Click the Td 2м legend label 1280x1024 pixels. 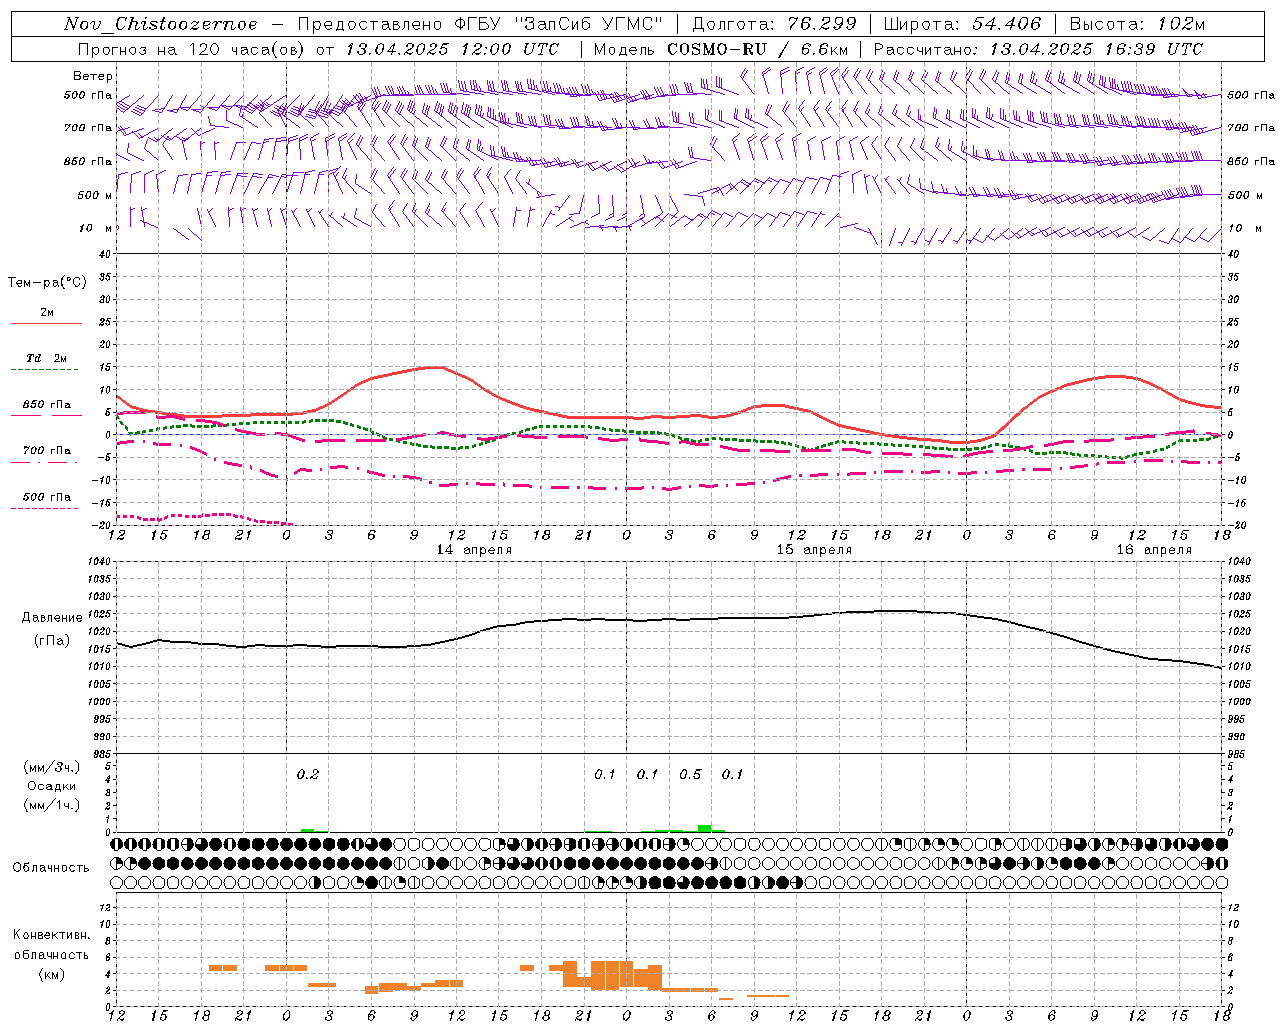click(46, 358)
